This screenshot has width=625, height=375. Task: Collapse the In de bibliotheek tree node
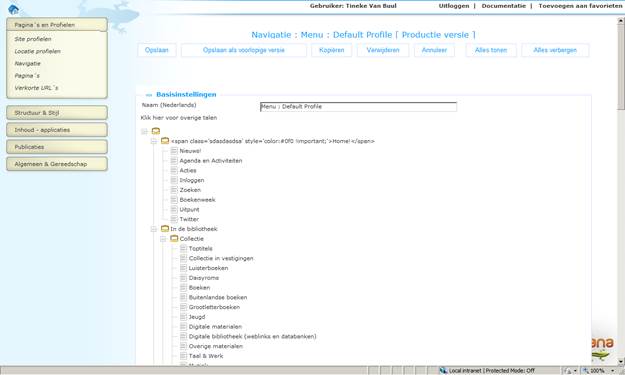coord(154,229)
